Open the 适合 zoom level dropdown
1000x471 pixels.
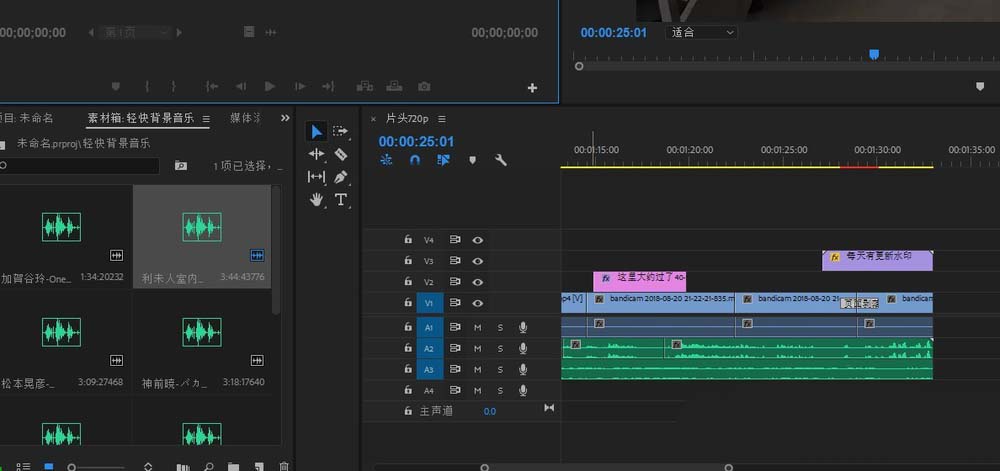702,32
